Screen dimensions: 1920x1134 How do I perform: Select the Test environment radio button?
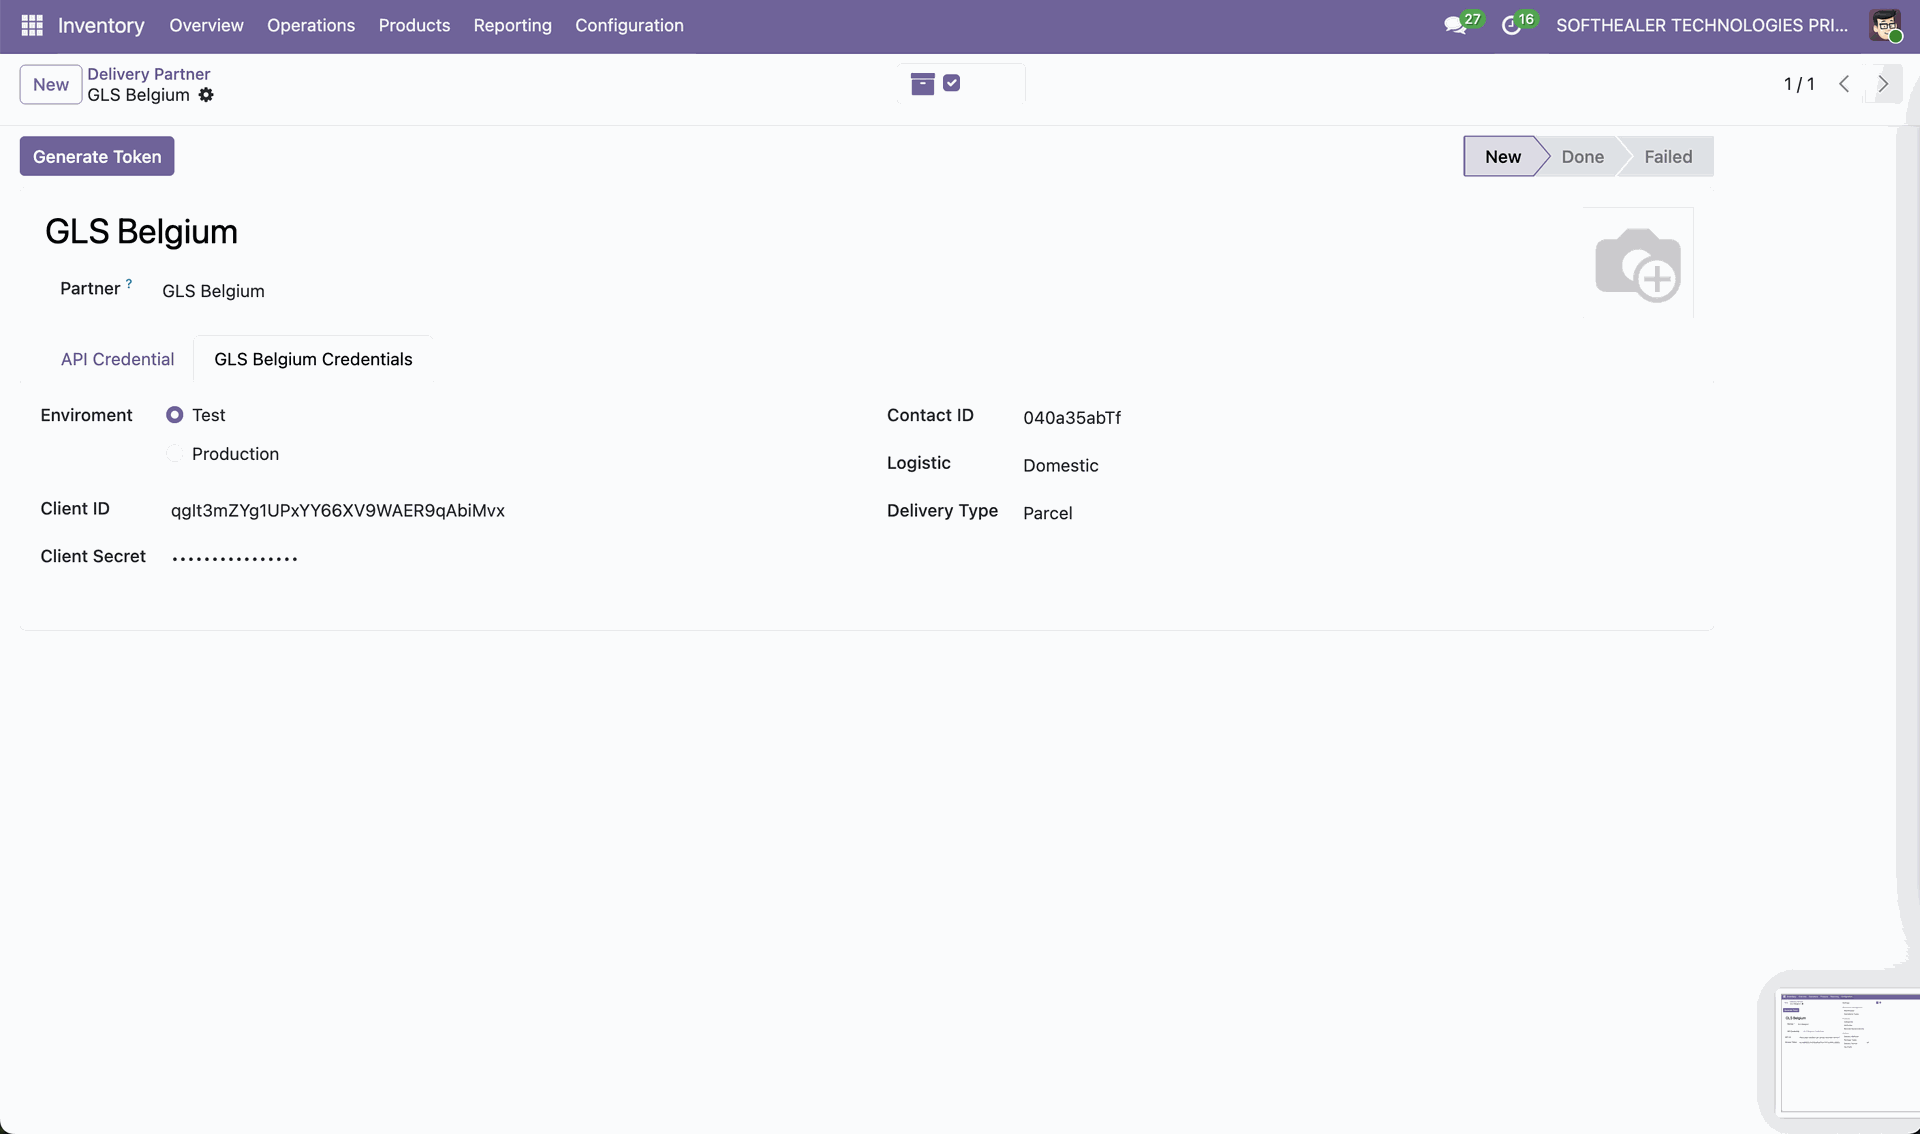175,415
